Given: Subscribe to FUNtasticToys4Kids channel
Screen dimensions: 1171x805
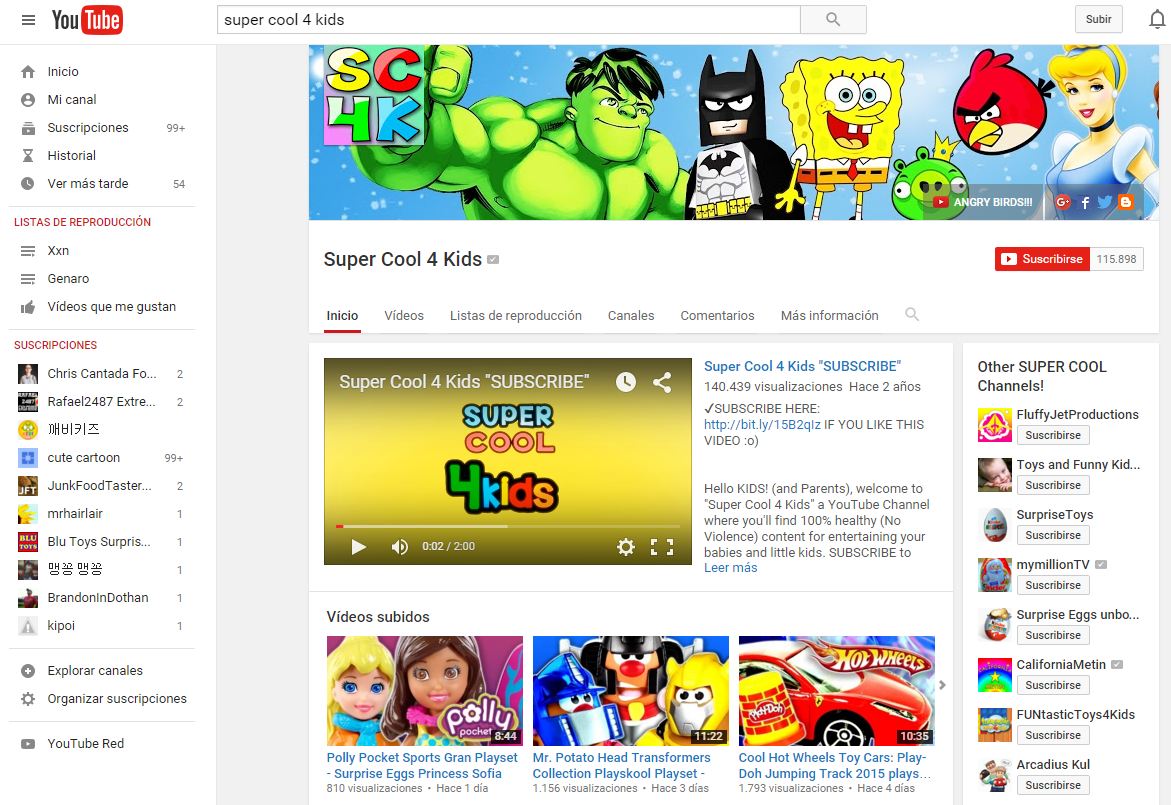Looking at the screenshot, I should pos(1053,736).
